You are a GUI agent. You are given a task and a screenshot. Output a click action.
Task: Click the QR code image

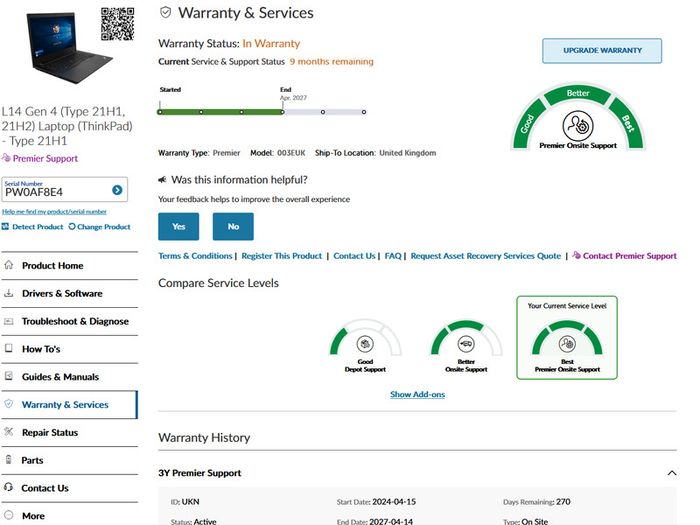tap(117, 24)
